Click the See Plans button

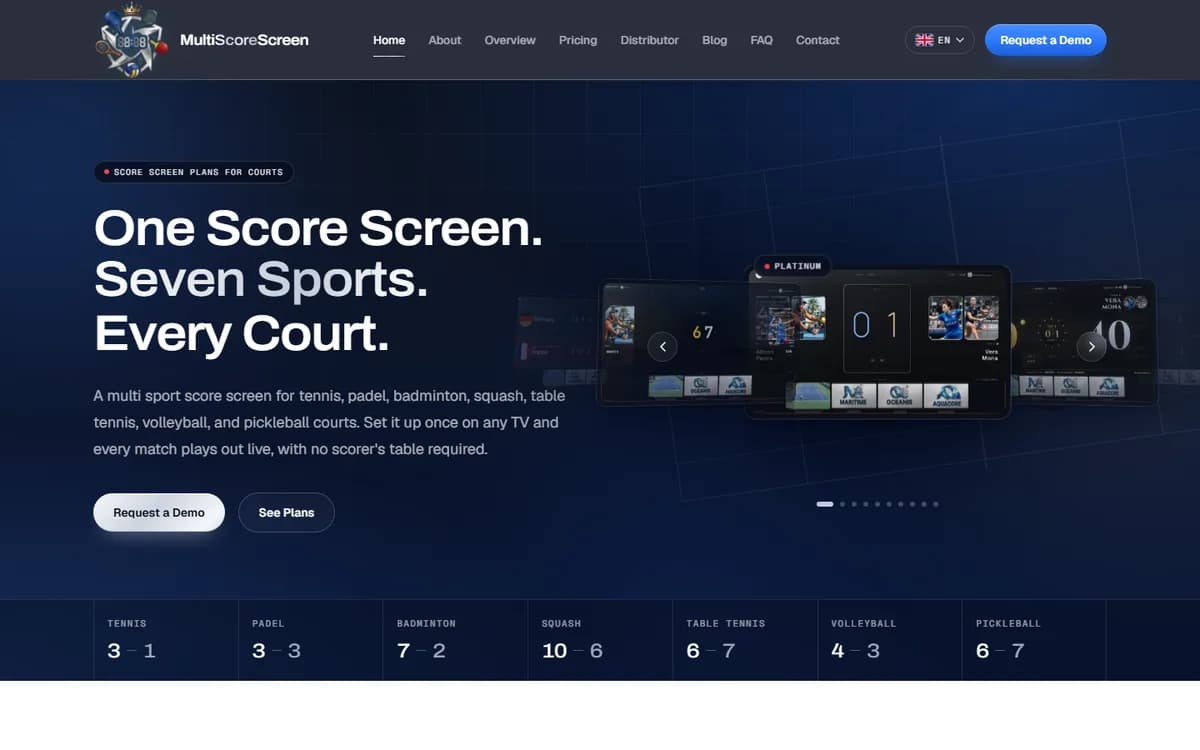pyautogui.click(x=286, y=512)
